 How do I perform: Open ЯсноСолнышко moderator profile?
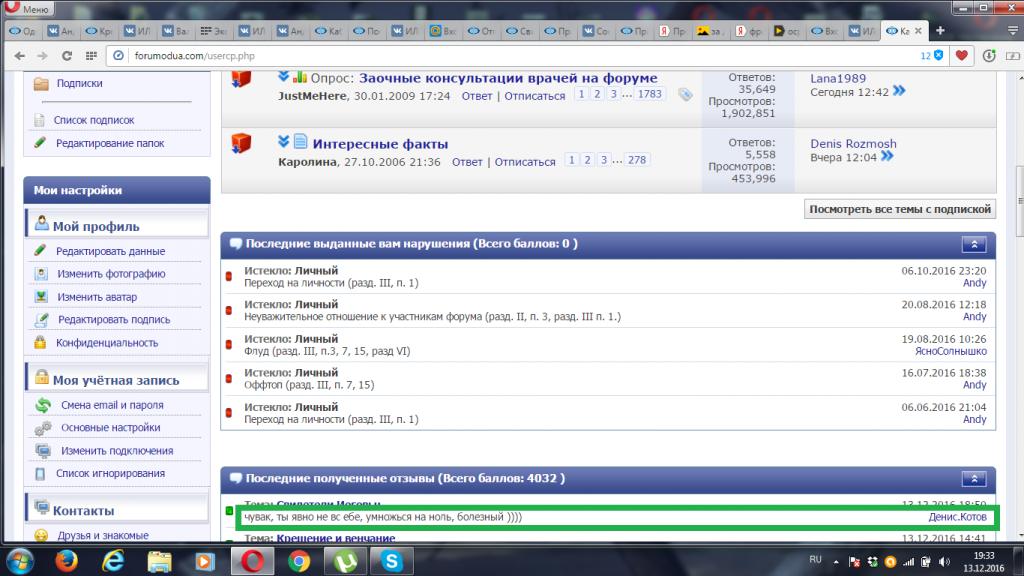point(951,351)
